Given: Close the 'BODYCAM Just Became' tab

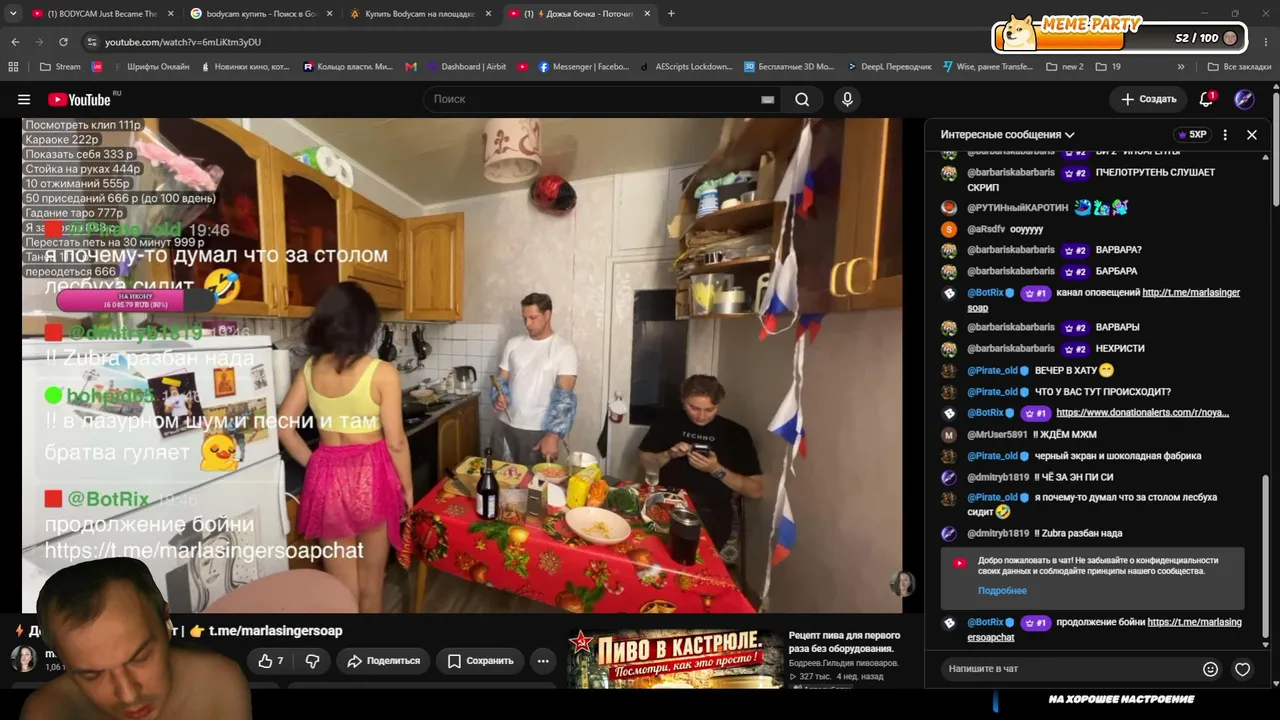Looking at the screenshot, I should tap(171, 14).
